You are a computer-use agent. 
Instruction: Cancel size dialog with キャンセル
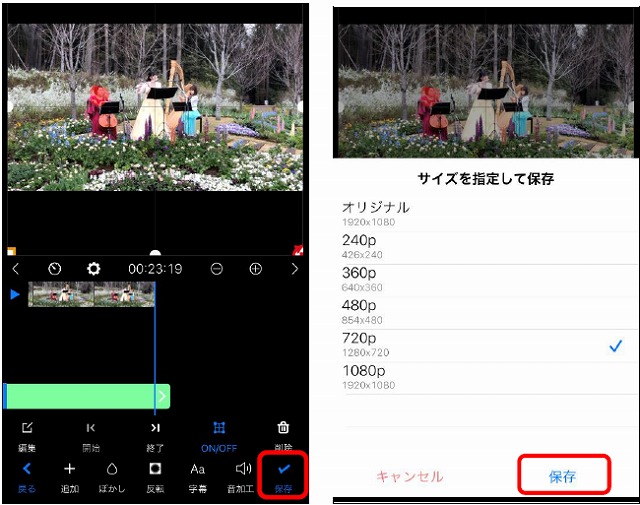pos(409,476)
